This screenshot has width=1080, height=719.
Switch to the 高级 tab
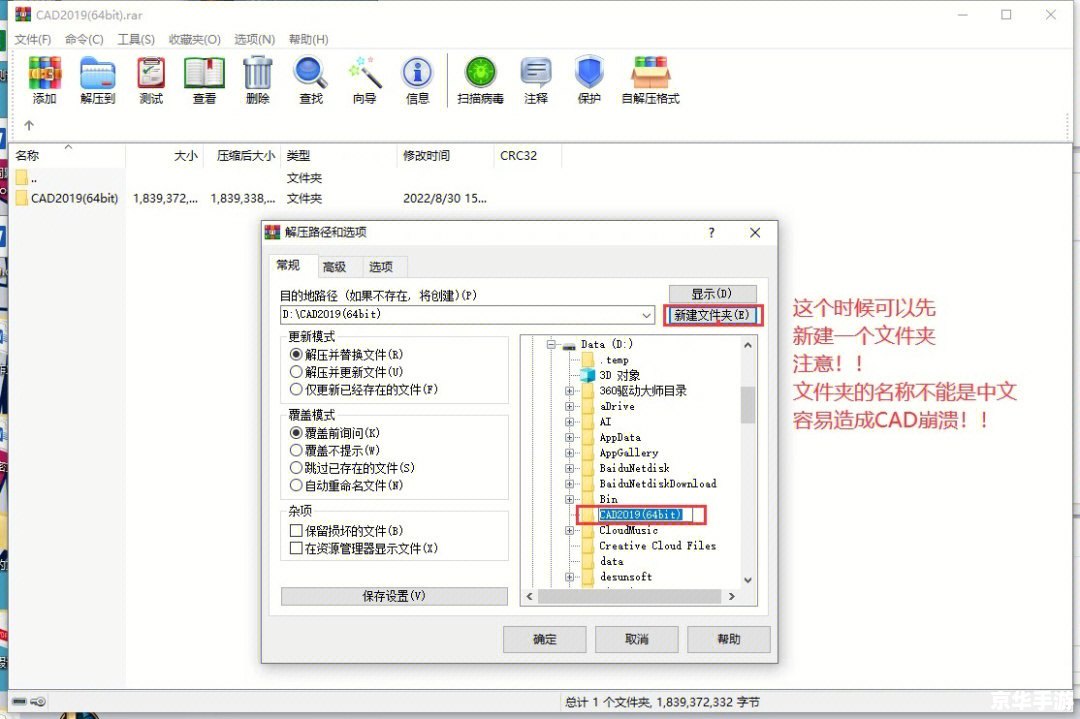coord(335,267)
